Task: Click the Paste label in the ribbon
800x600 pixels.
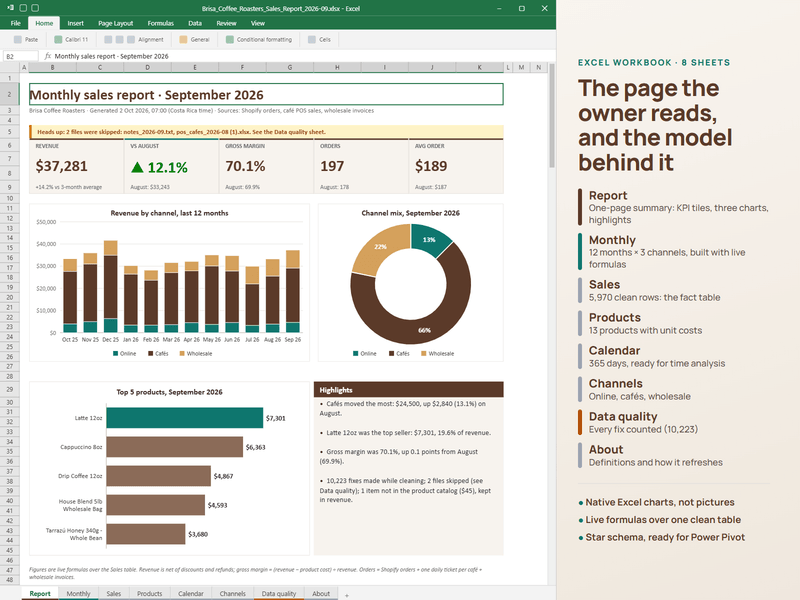Action: [x=31, y=39]
